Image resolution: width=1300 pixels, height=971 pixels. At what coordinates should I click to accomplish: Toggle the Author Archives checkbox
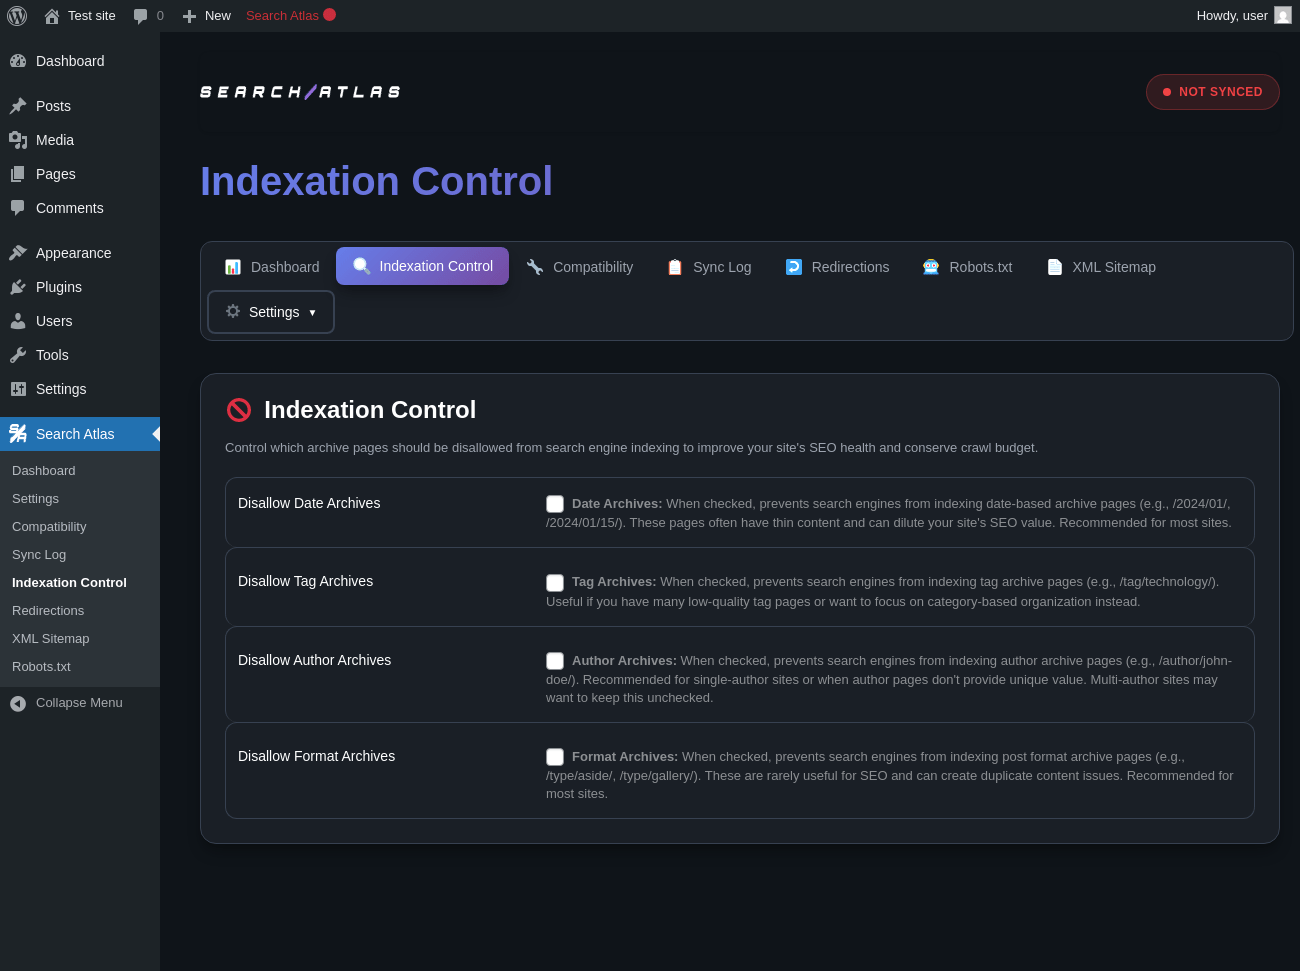(x=555, y=661)
